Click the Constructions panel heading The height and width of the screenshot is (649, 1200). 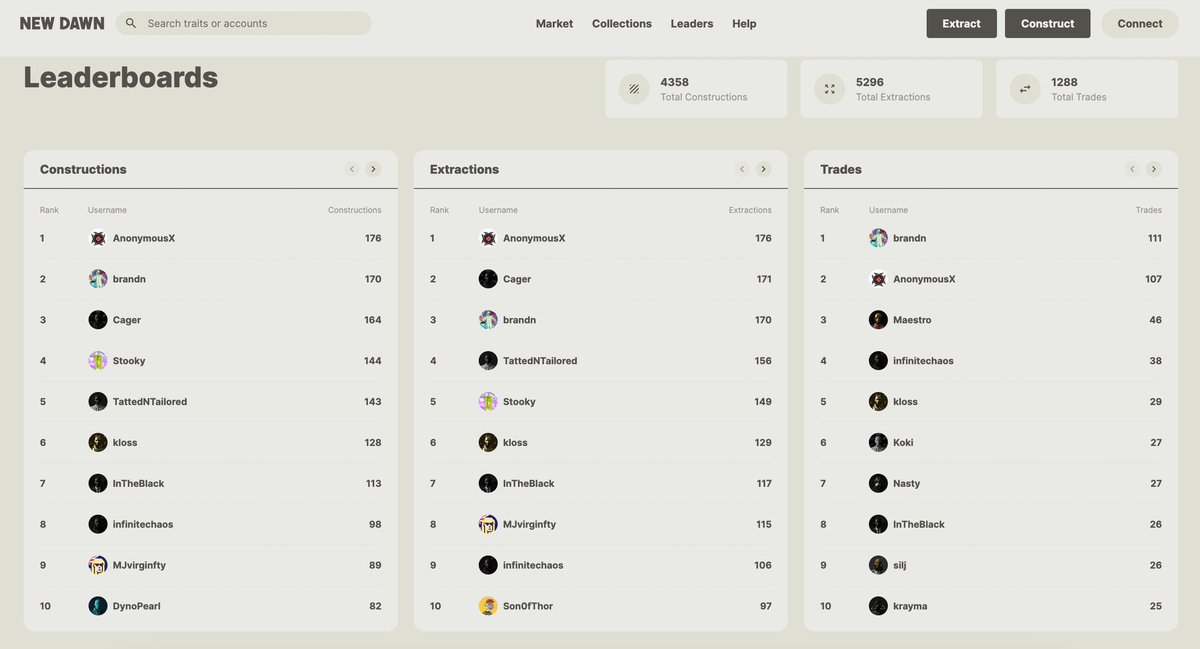[83, 169]
